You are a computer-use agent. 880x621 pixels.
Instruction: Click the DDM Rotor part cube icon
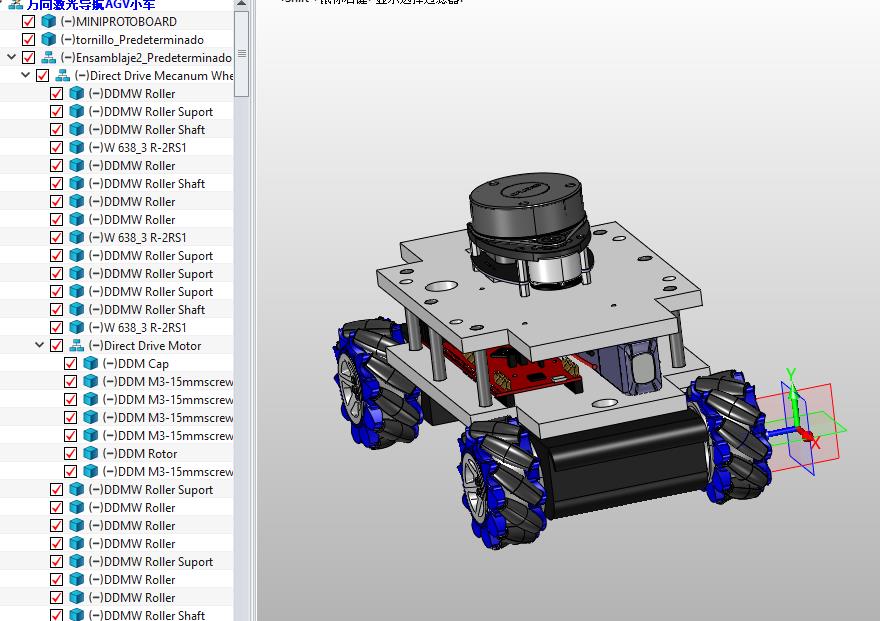(91, 453)
